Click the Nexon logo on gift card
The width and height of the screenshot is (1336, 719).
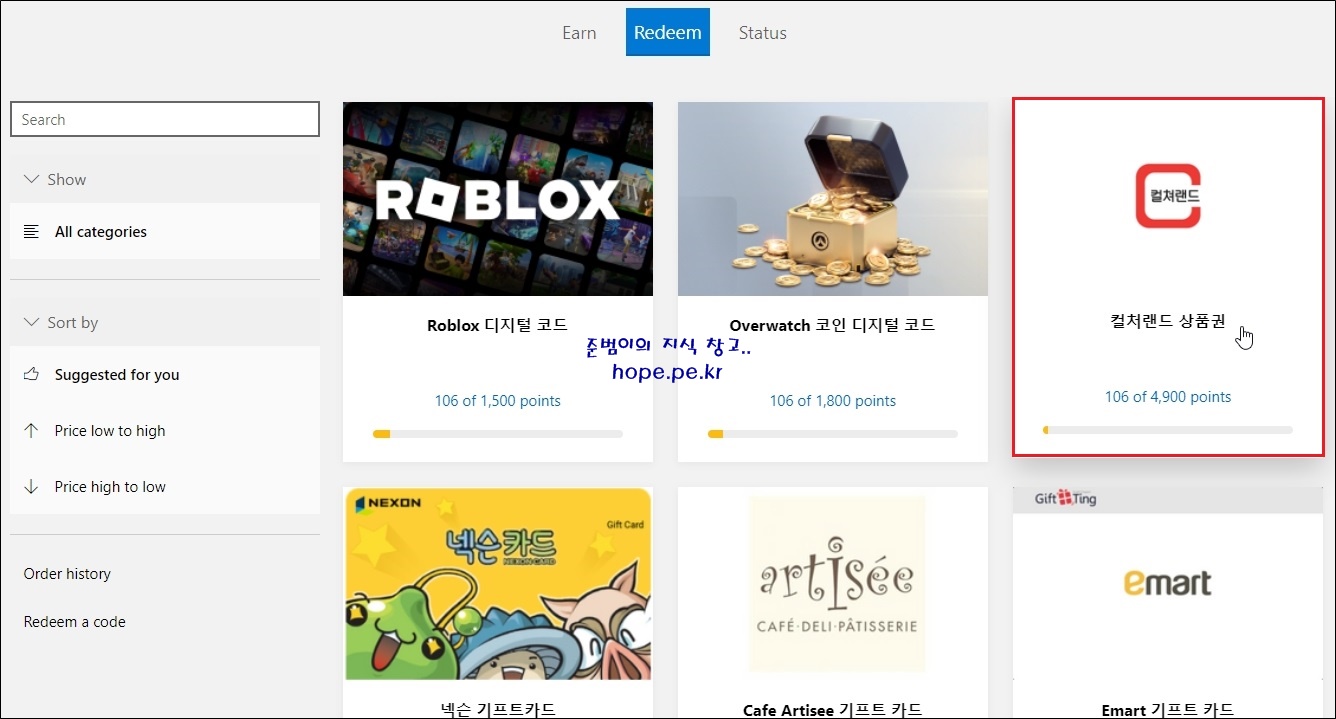(386, 502)
